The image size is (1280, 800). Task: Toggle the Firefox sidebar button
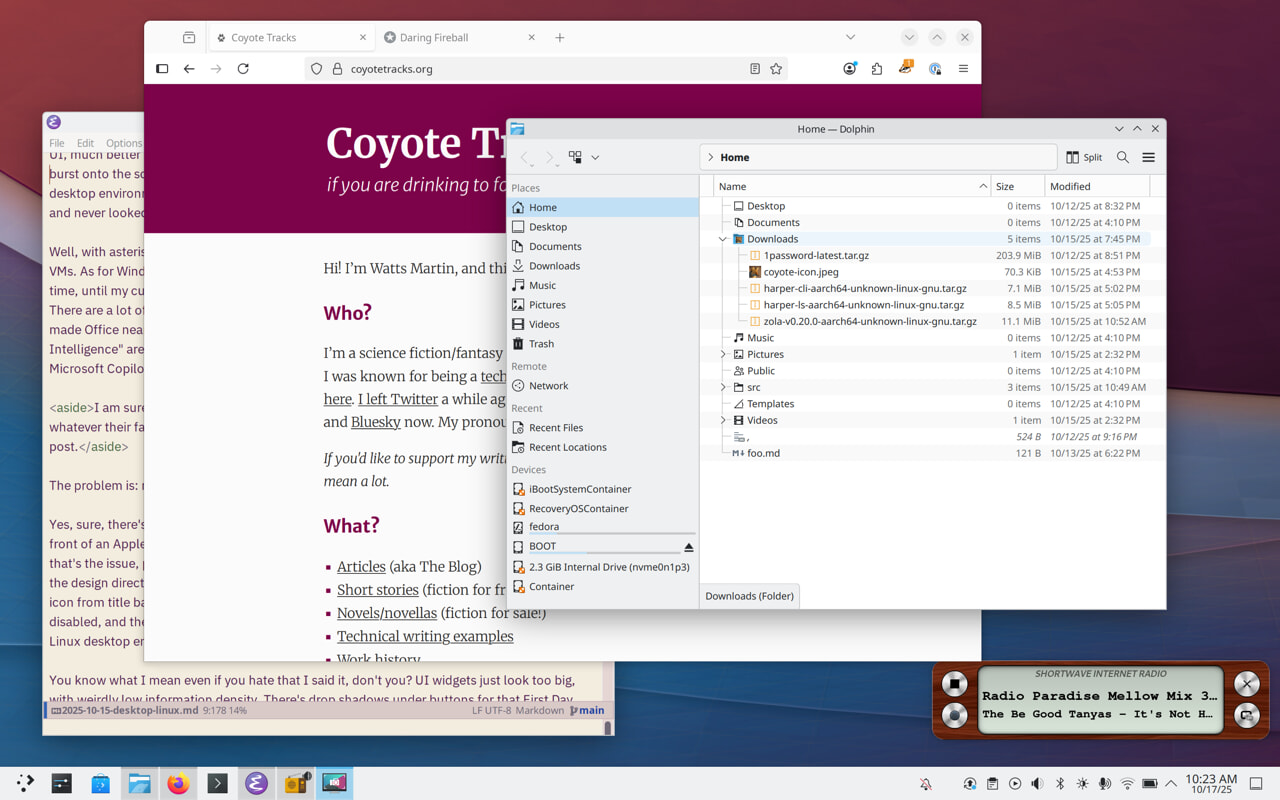[x=162, y=69]
